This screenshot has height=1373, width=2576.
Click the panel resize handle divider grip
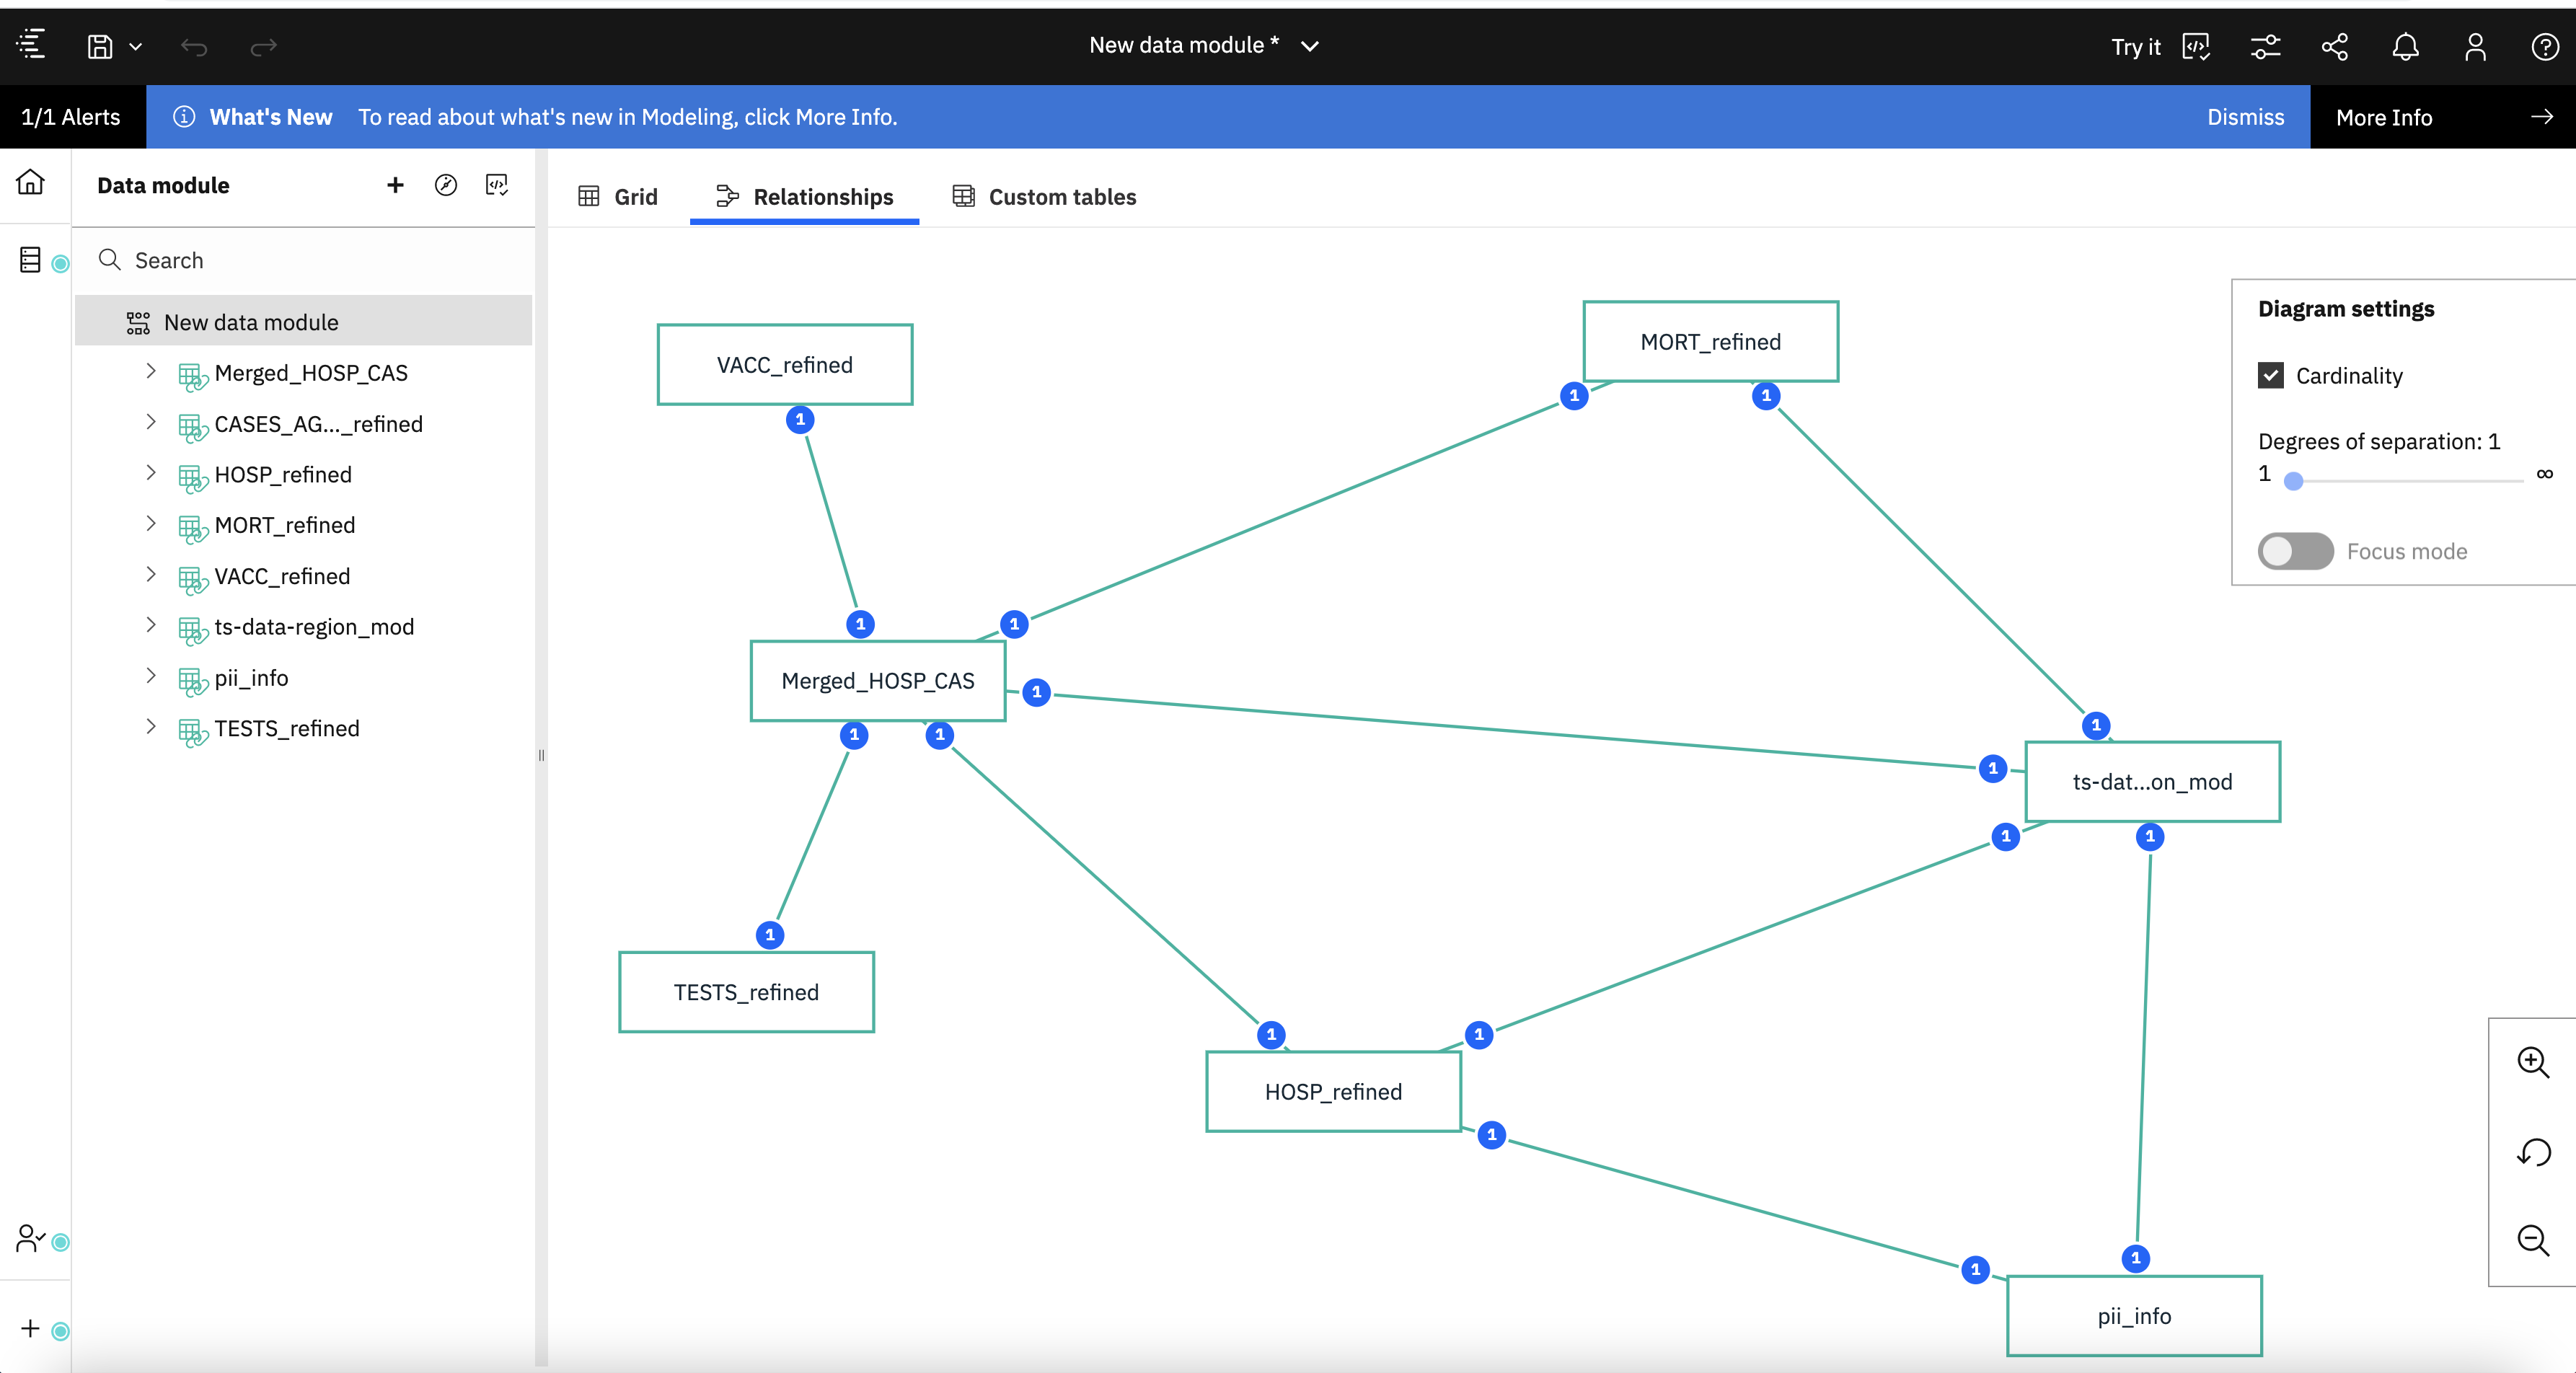point(541,756)
